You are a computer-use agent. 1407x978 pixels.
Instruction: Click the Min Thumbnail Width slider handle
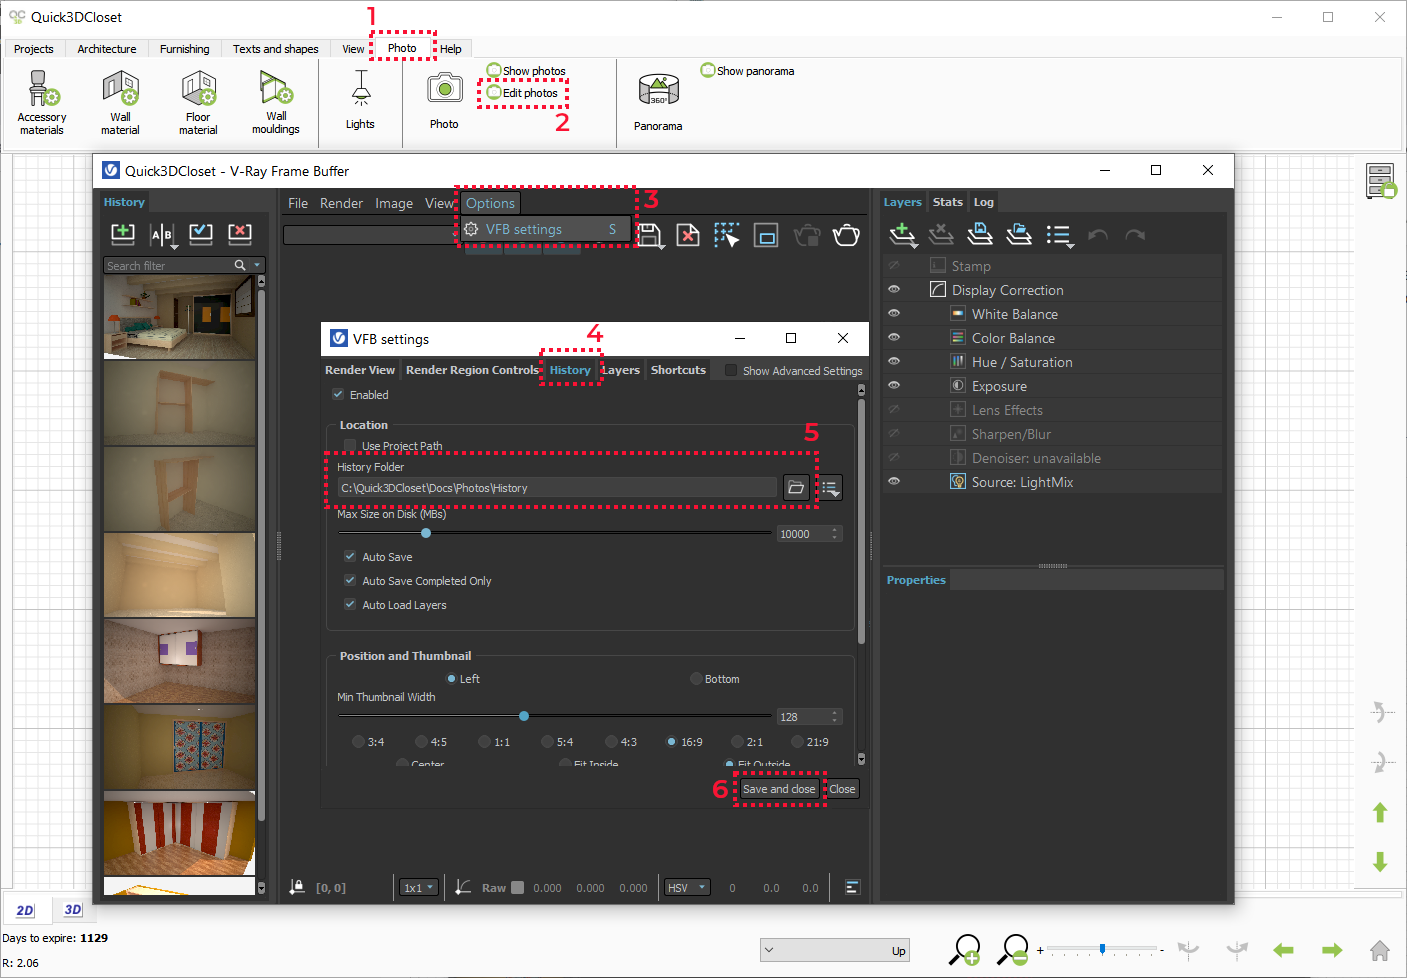point(524,716)
